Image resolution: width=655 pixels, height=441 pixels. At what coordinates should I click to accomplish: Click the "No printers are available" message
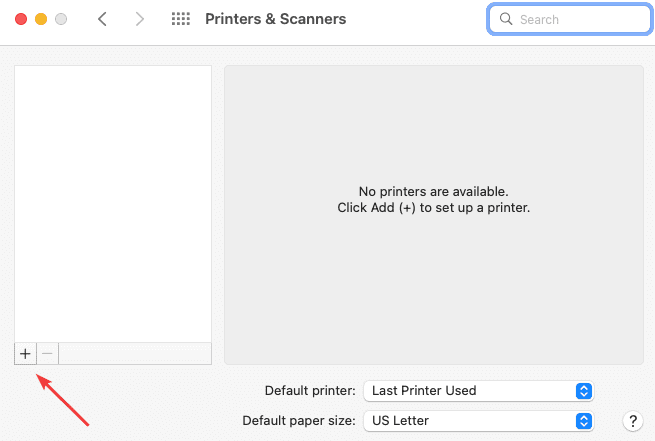(x=433, y=191)
